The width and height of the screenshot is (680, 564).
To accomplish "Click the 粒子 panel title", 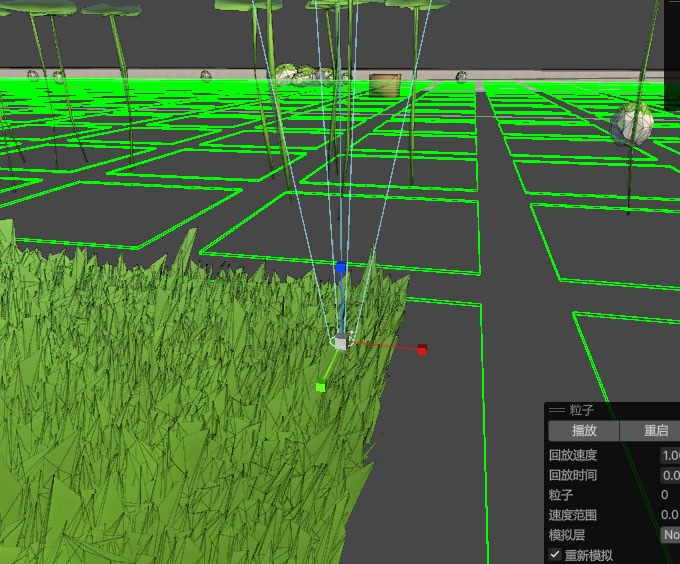I will (x=582, y=410).
